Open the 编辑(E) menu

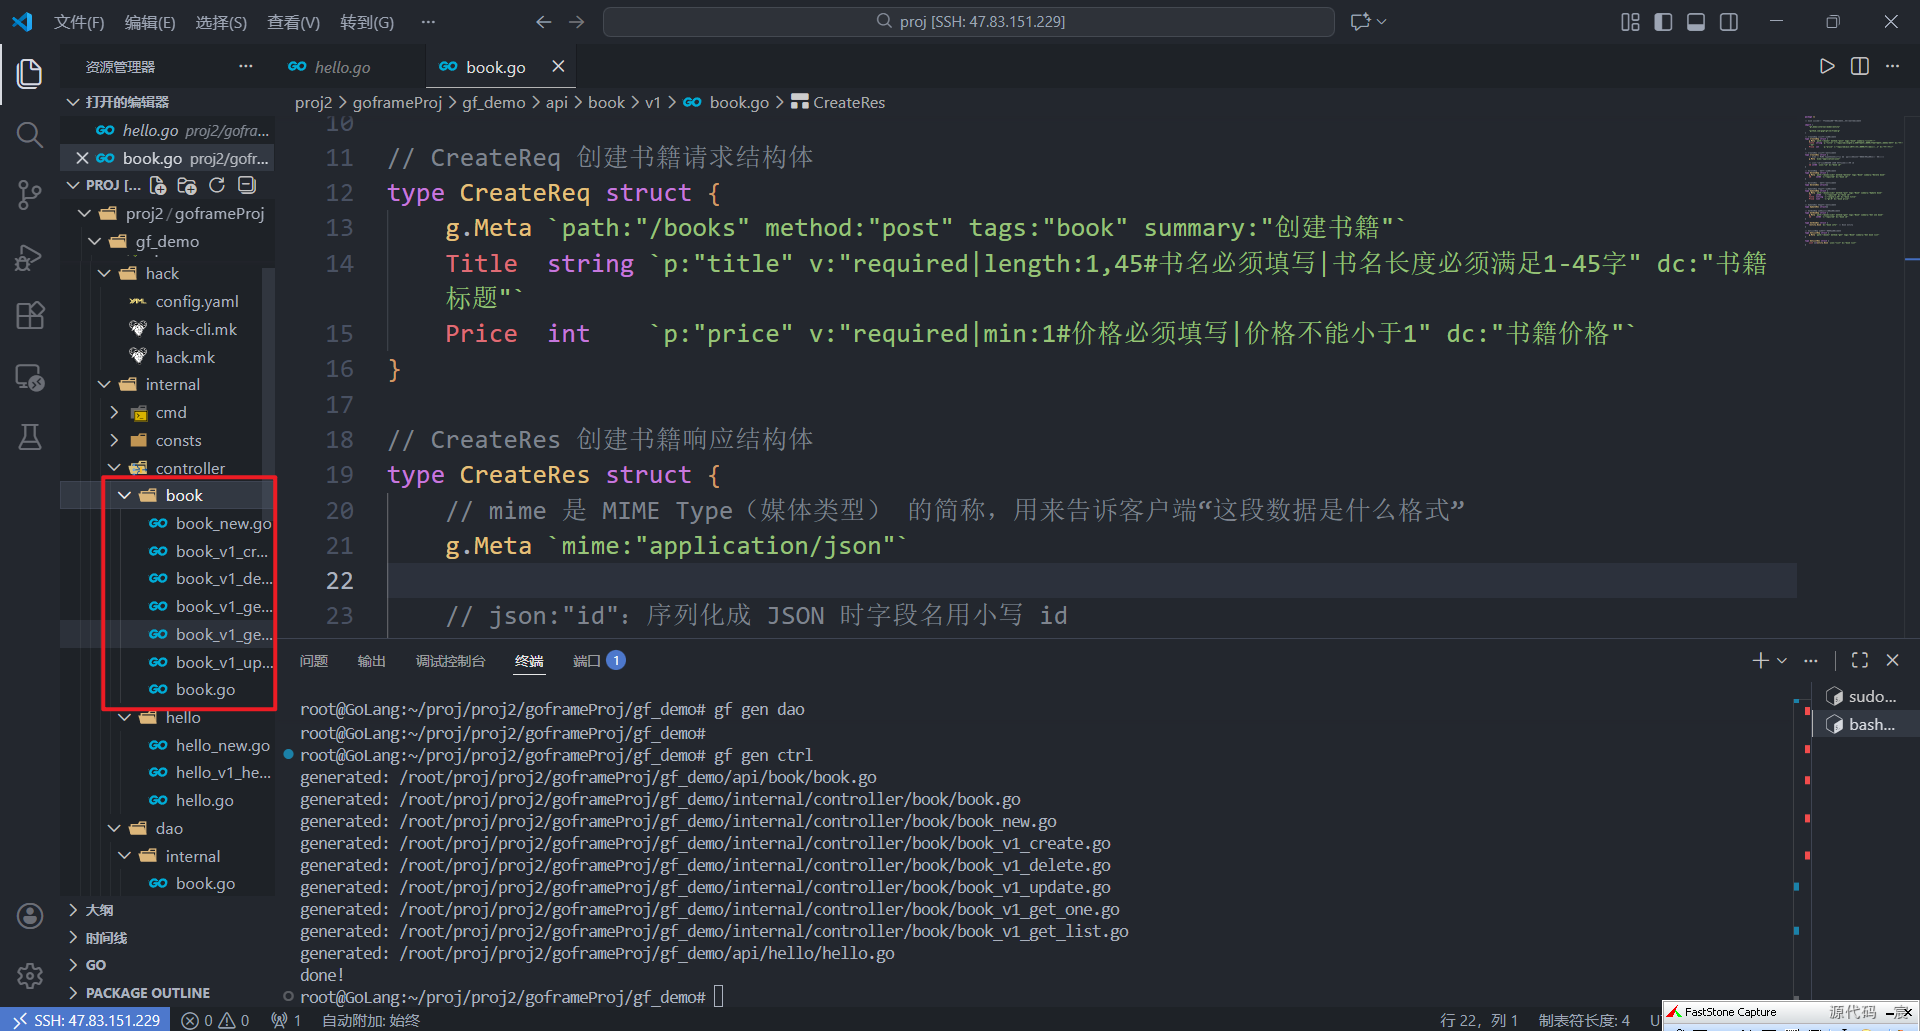[150, 22]
